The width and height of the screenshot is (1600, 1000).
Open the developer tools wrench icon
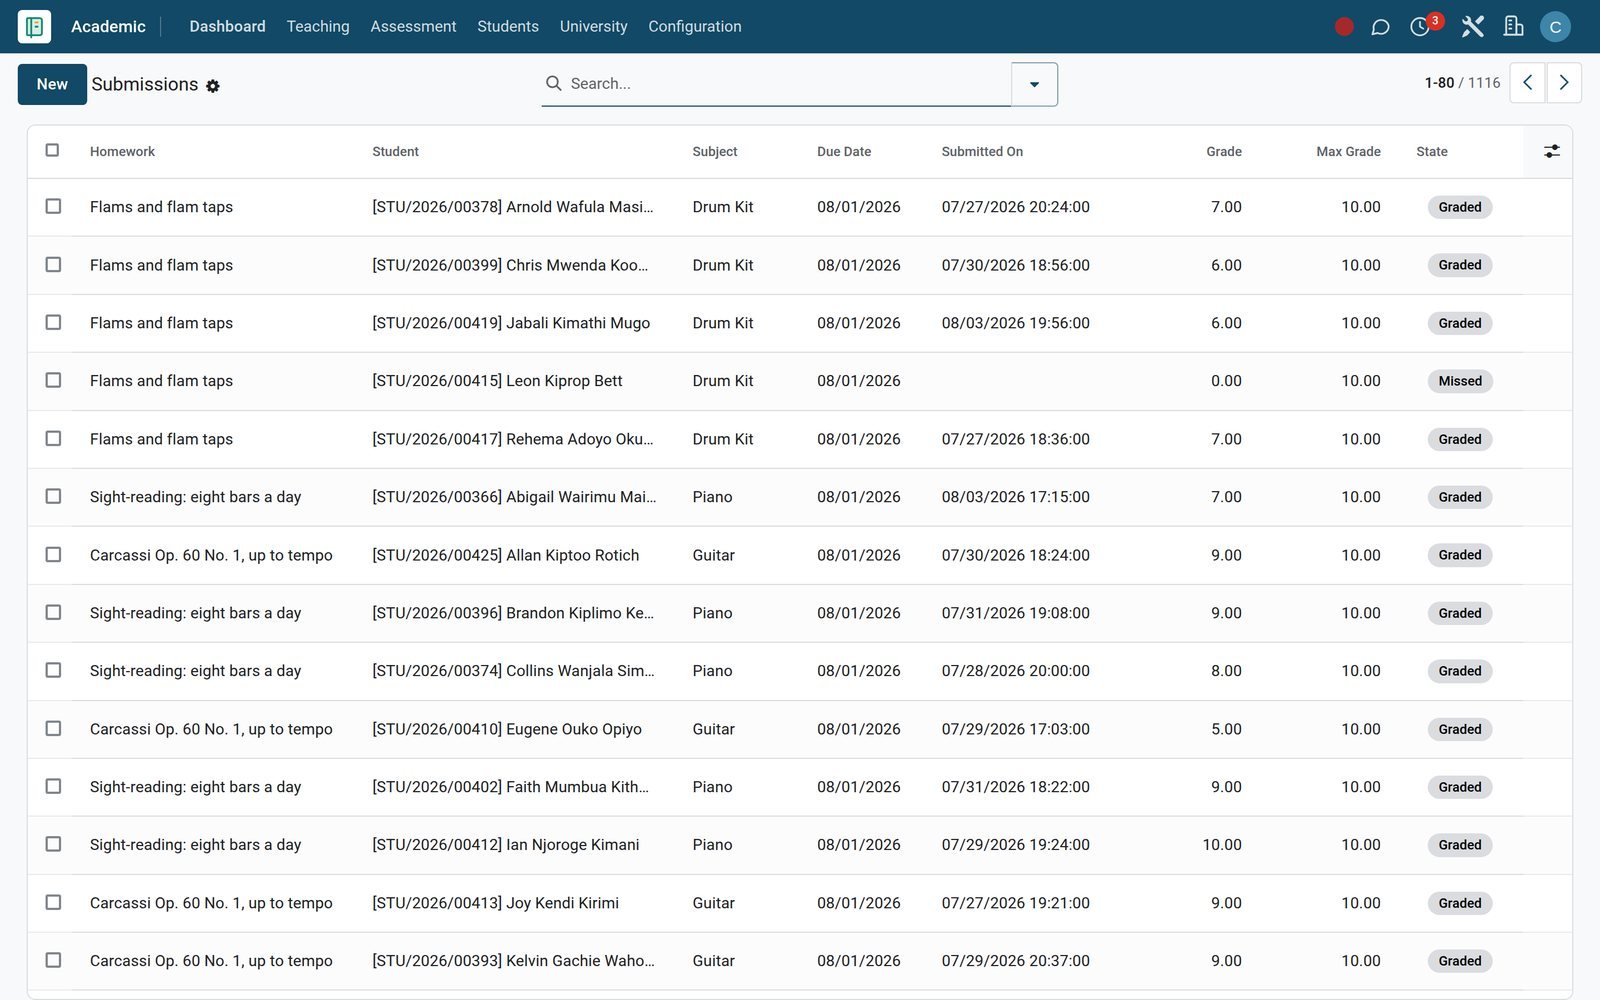pyautogui.click(x=1472, y=27)
